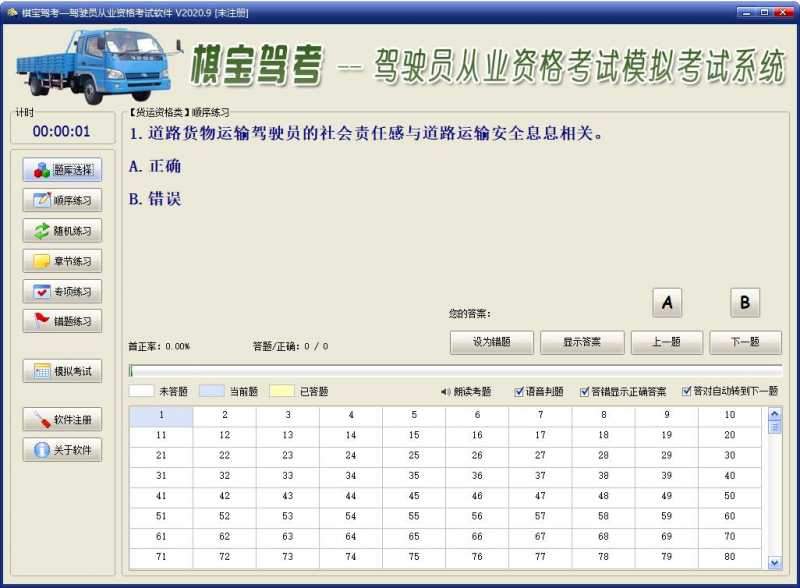Advance using 下一题 next question
Screen dimensions: 800x588
click(745, 342)
